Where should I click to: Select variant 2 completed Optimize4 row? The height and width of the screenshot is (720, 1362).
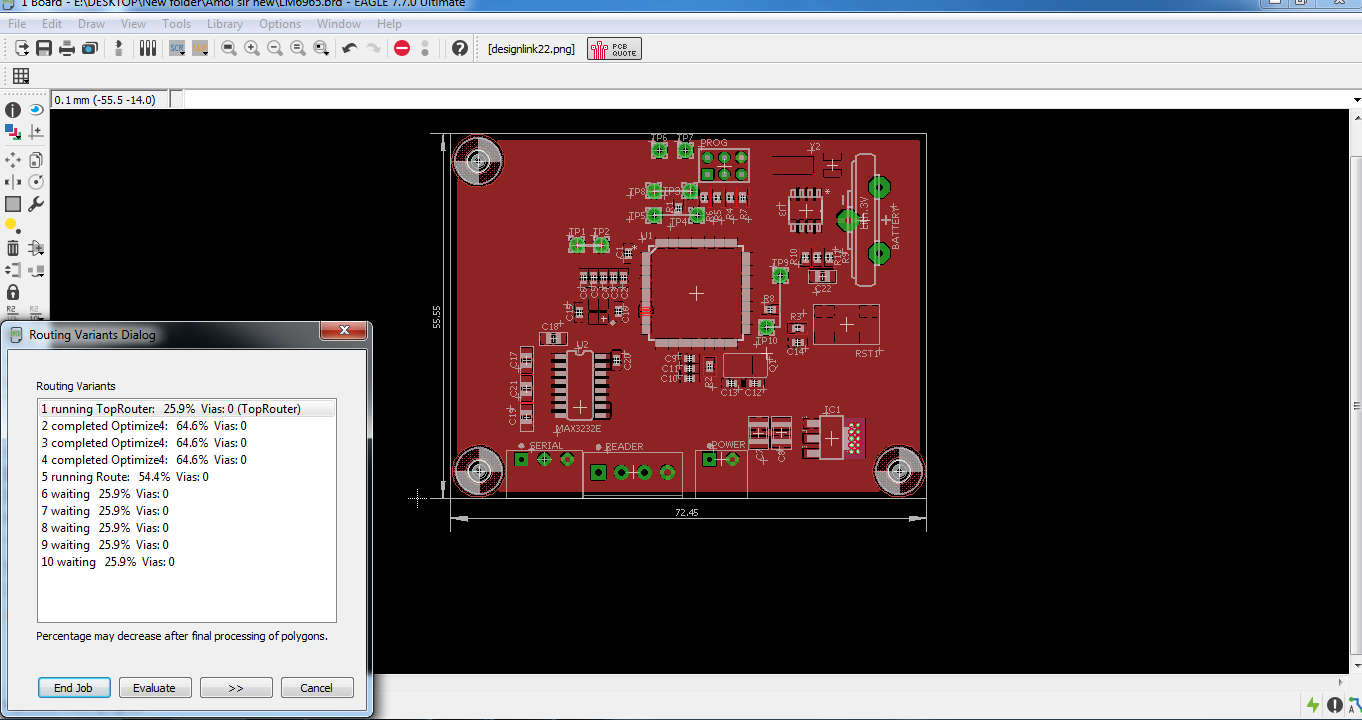(x=187, y=426)
